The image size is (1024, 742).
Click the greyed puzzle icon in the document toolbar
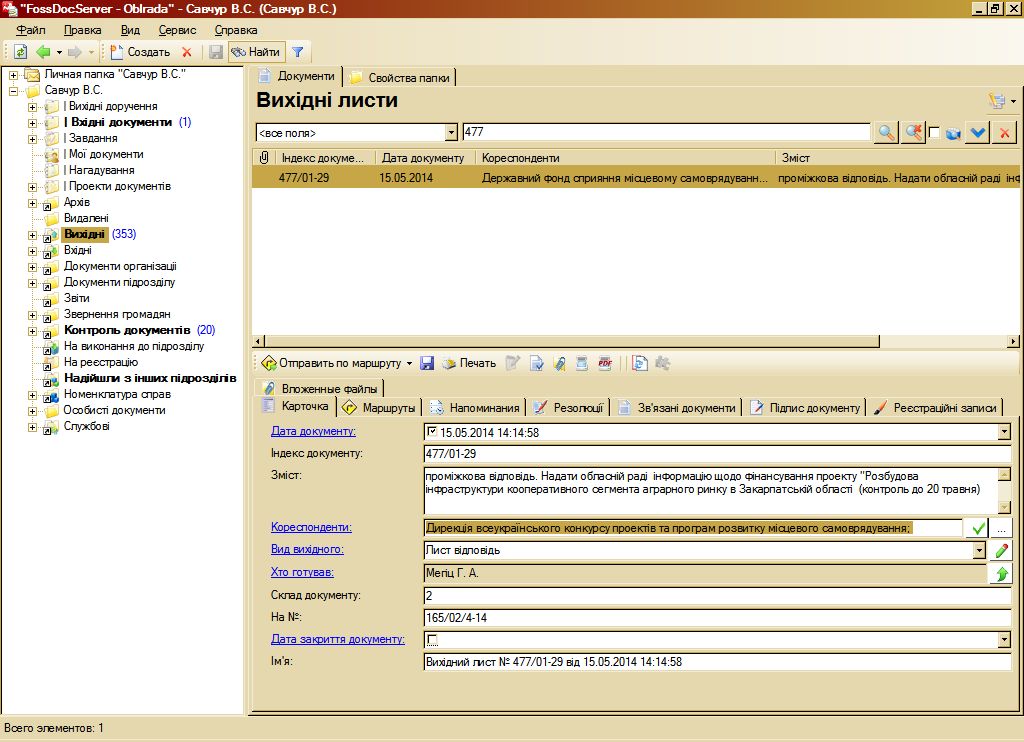pyautogui.click(x=663, y=363)
